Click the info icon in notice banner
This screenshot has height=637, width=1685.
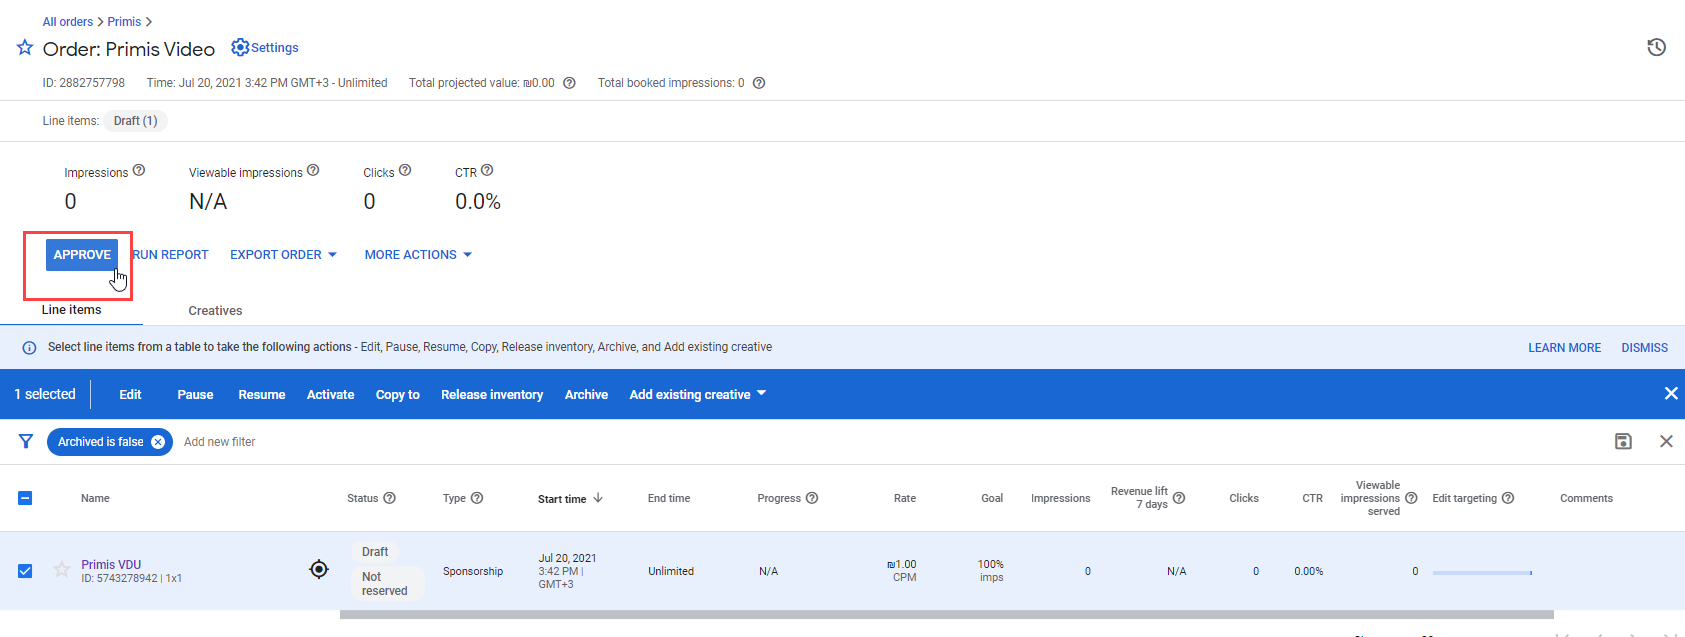click(29, 348)
